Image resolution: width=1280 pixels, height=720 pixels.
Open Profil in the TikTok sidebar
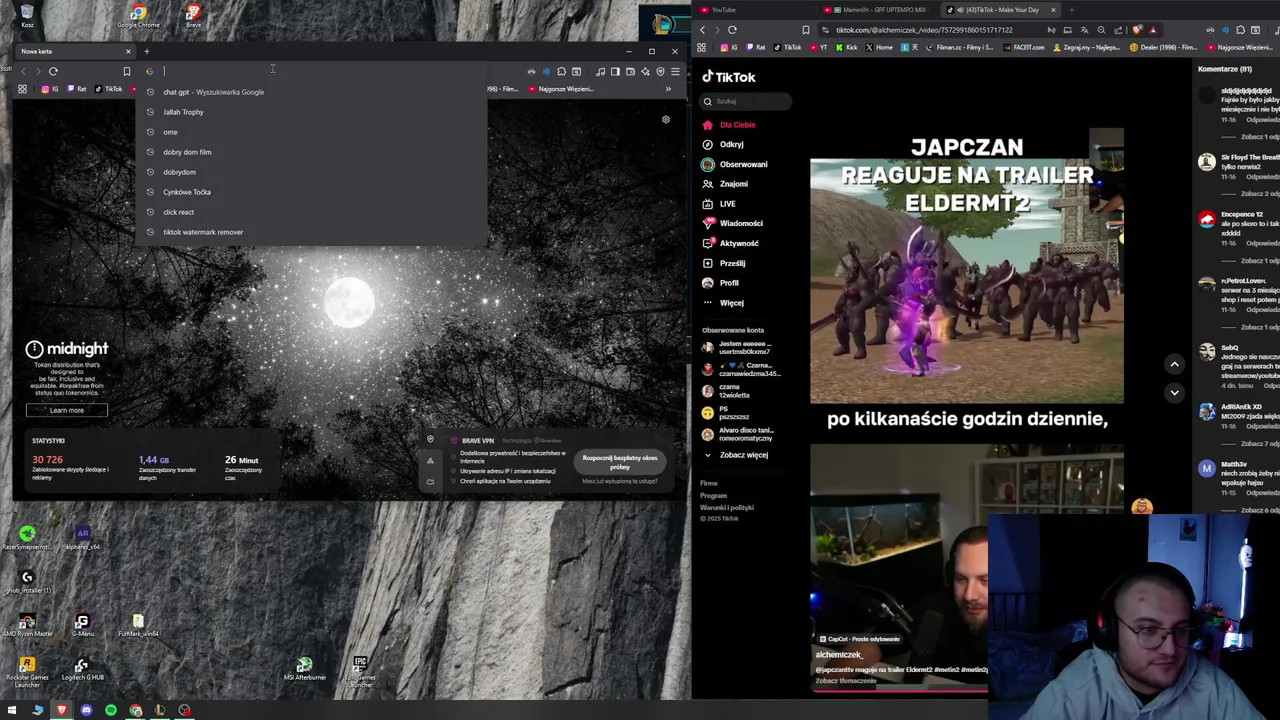coord(720,283)
